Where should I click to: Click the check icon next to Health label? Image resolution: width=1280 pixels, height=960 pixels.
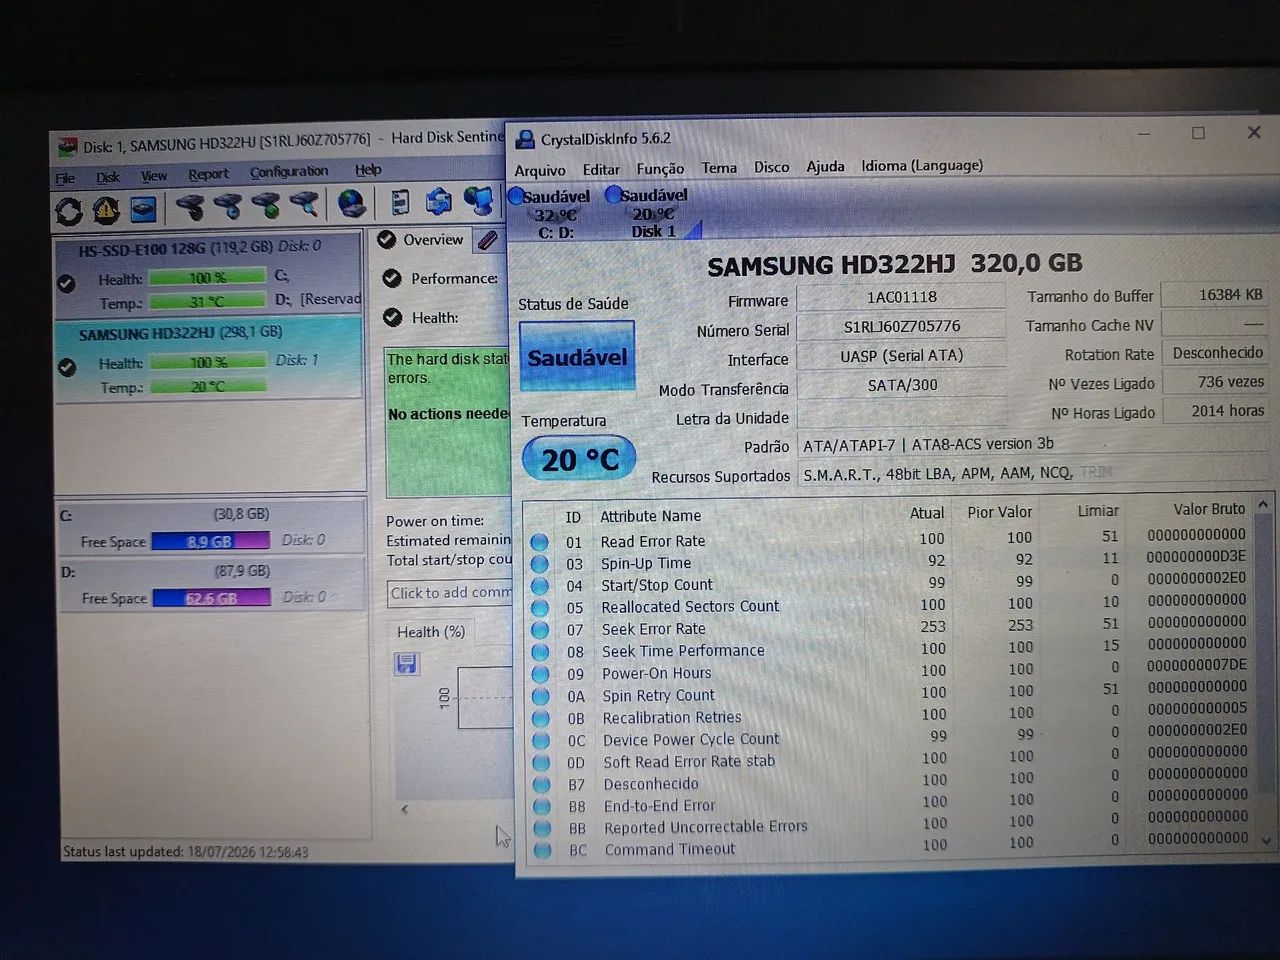point(392,318)
